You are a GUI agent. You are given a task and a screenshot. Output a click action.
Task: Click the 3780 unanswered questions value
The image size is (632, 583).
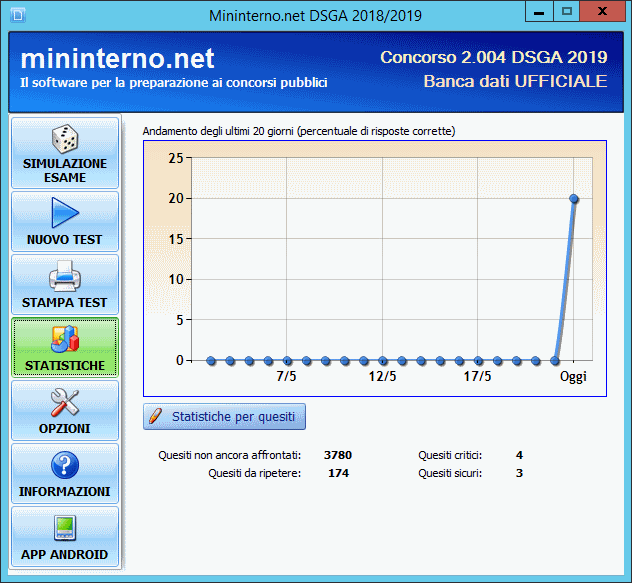(x=337, y=455)
